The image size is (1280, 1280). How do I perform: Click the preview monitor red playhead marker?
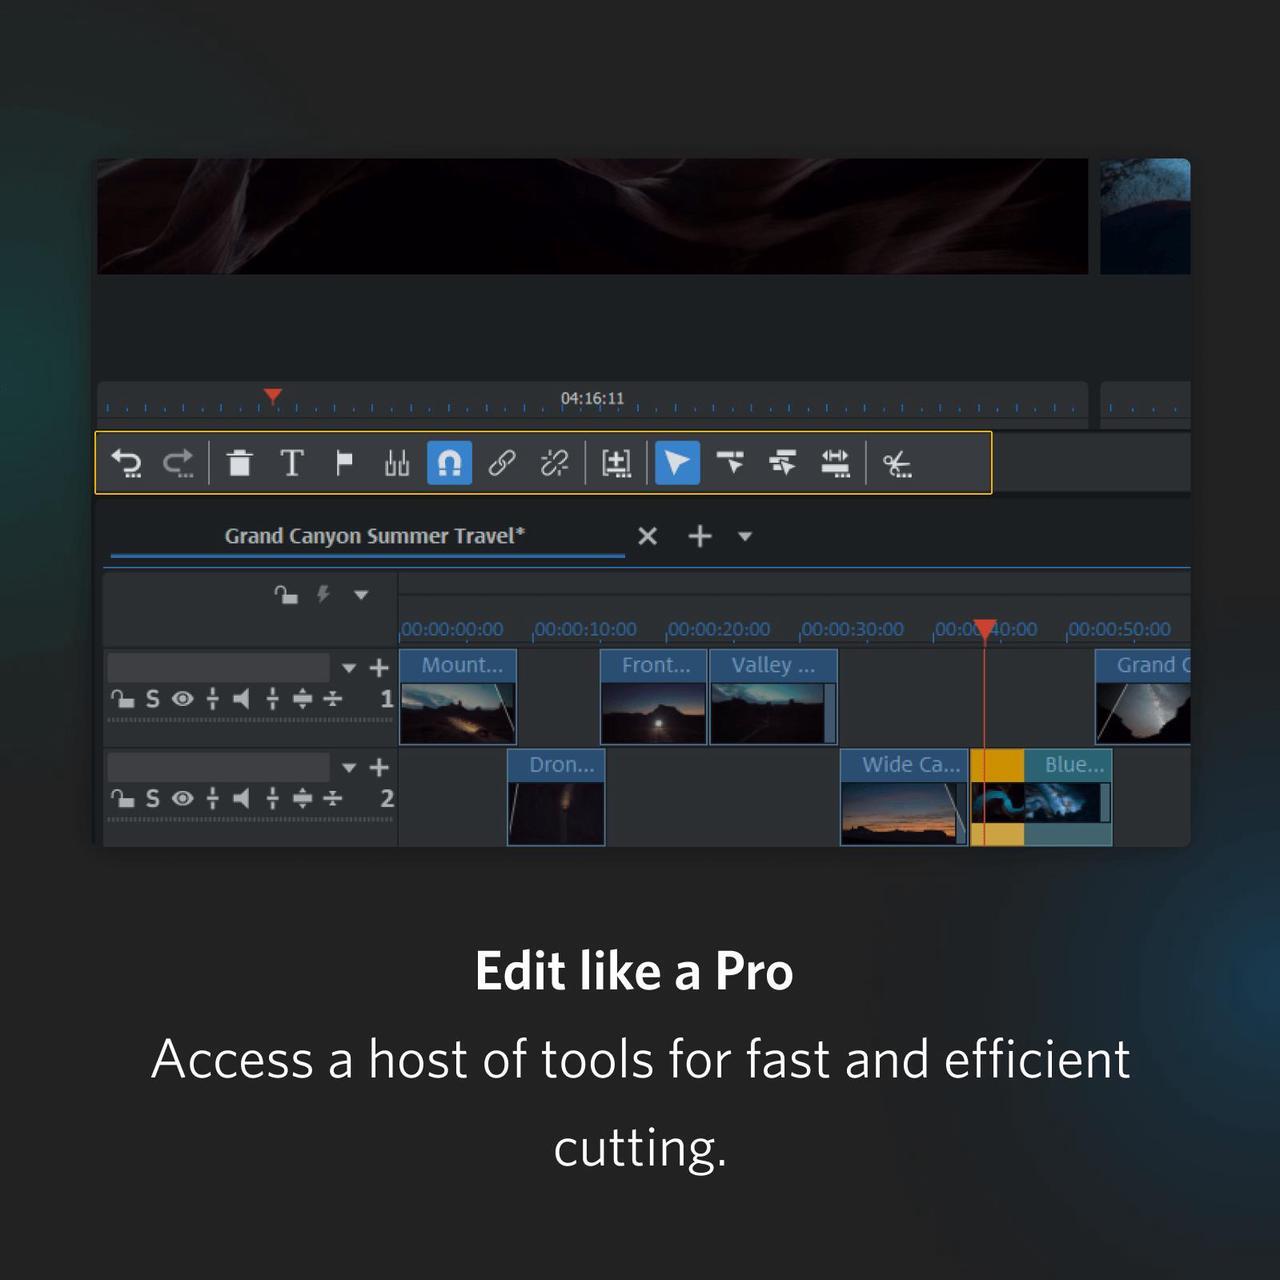coord(272,397)
